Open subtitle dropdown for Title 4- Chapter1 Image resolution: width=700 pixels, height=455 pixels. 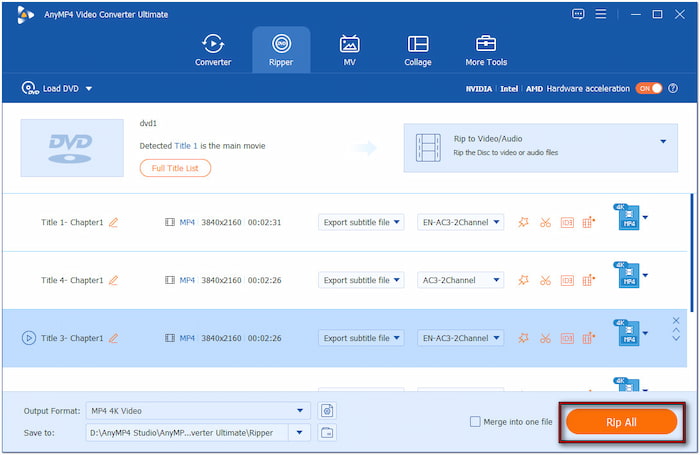coord(361,280)
